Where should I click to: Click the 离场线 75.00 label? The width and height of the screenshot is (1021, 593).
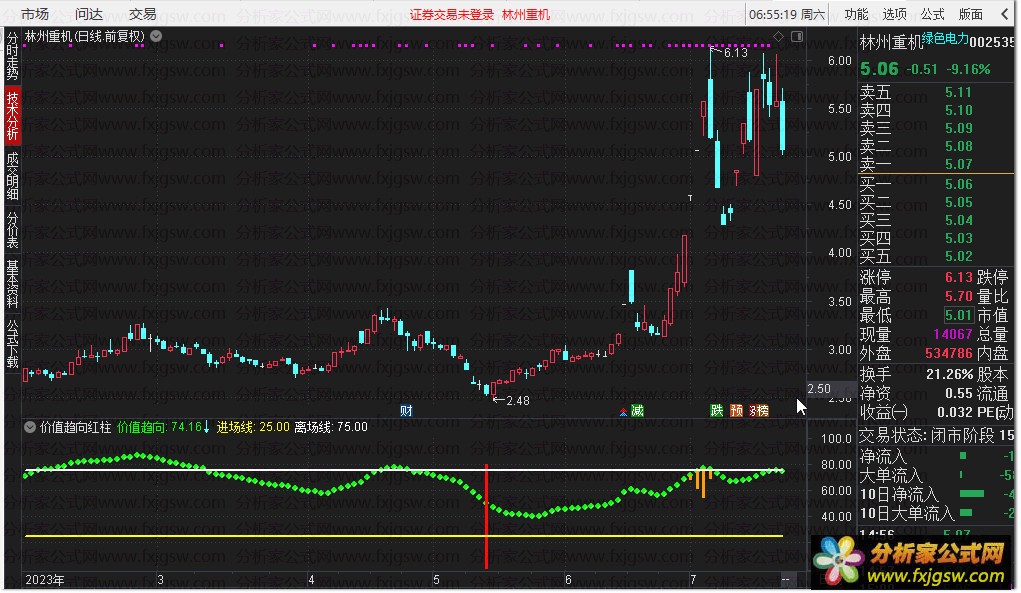331,427
